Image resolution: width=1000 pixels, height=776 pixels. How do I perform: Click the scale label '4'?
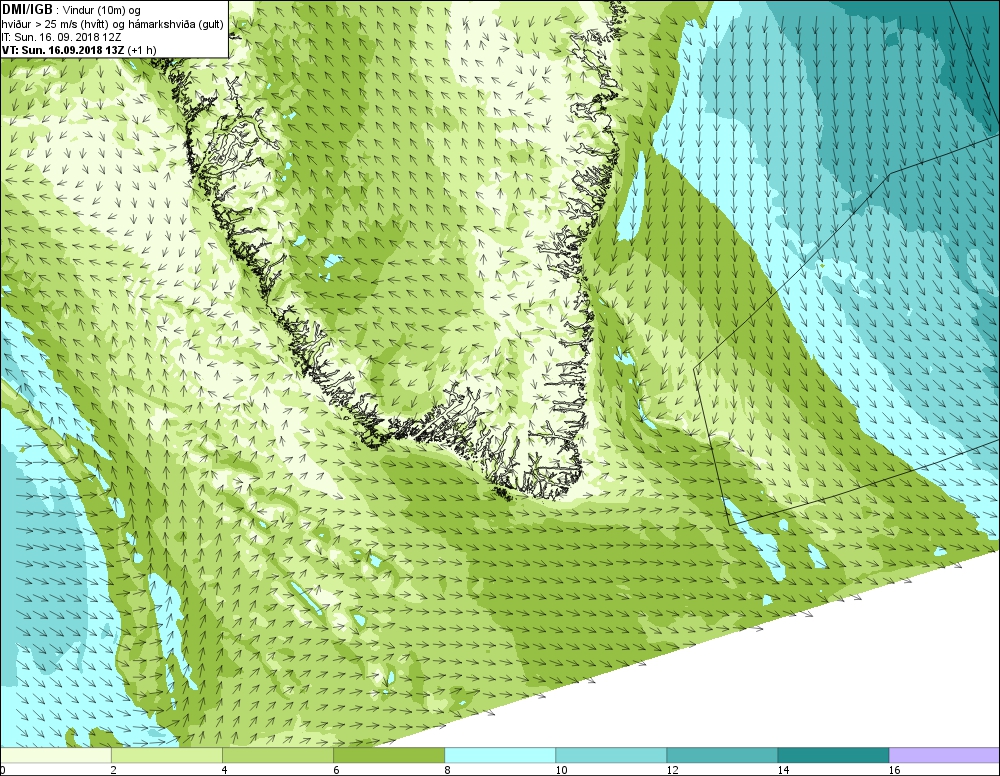[x=224, y=770]
